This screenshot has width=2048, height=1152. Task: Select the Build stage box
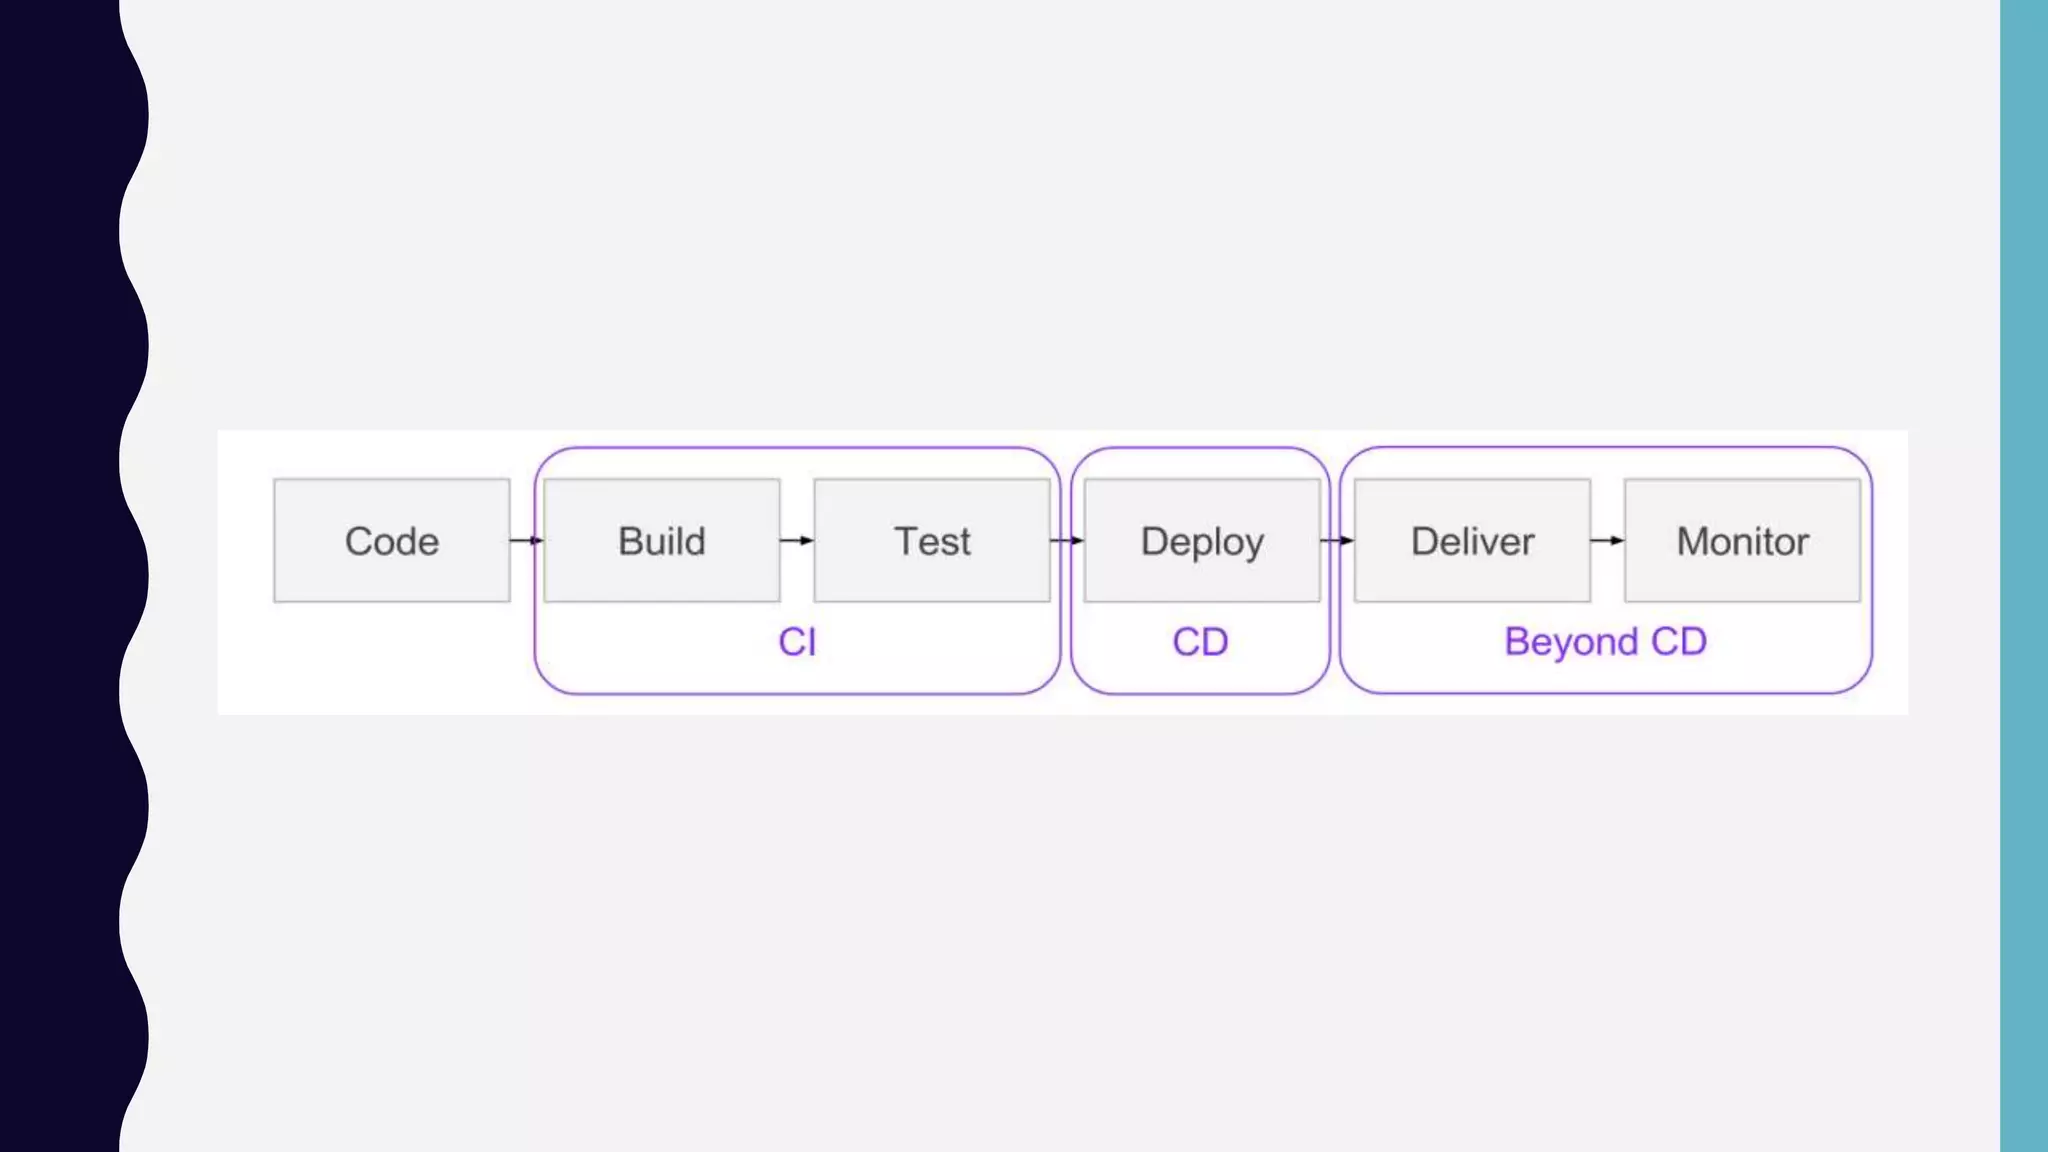pyautogui.click(x=661, y=541)
